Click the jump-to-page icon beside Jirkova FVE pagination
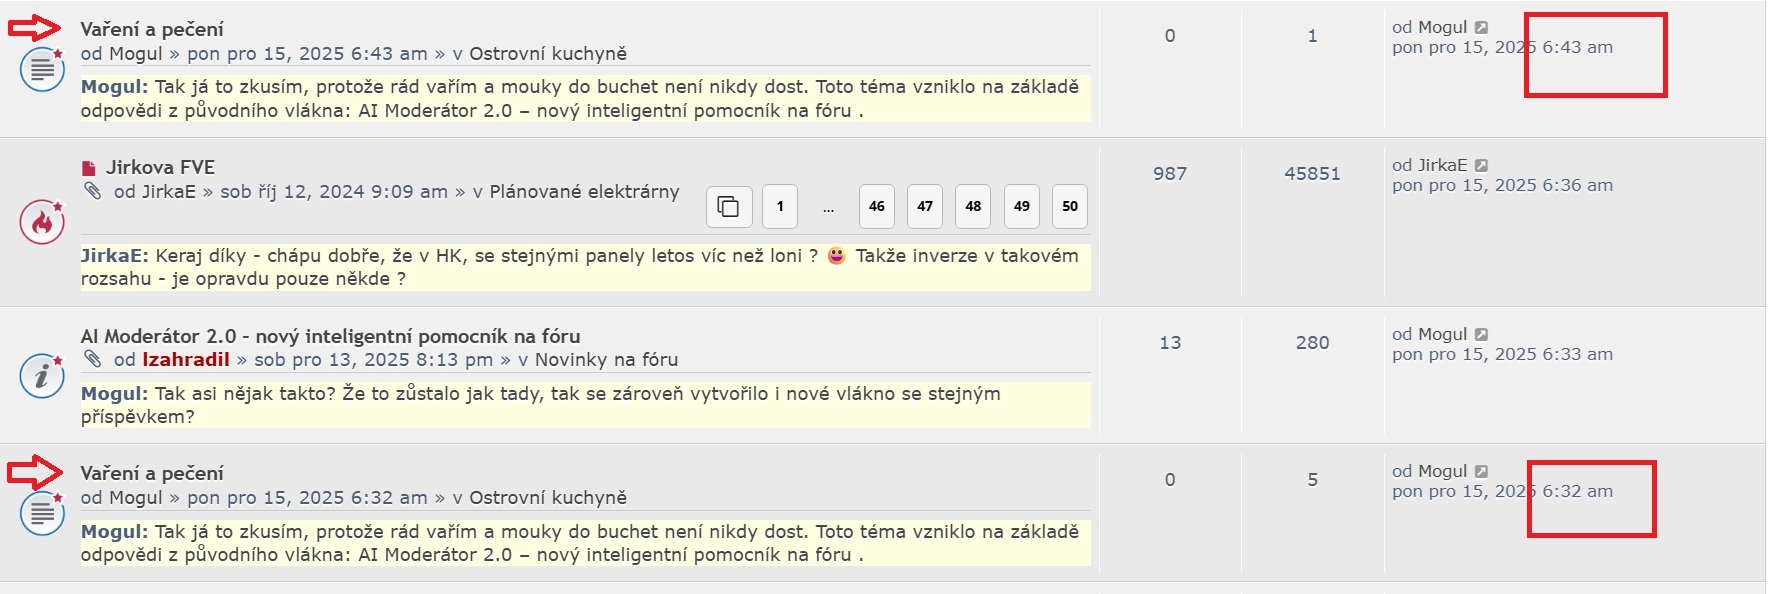The width and height of the screenshot is (1781, 594). (729, 207)
